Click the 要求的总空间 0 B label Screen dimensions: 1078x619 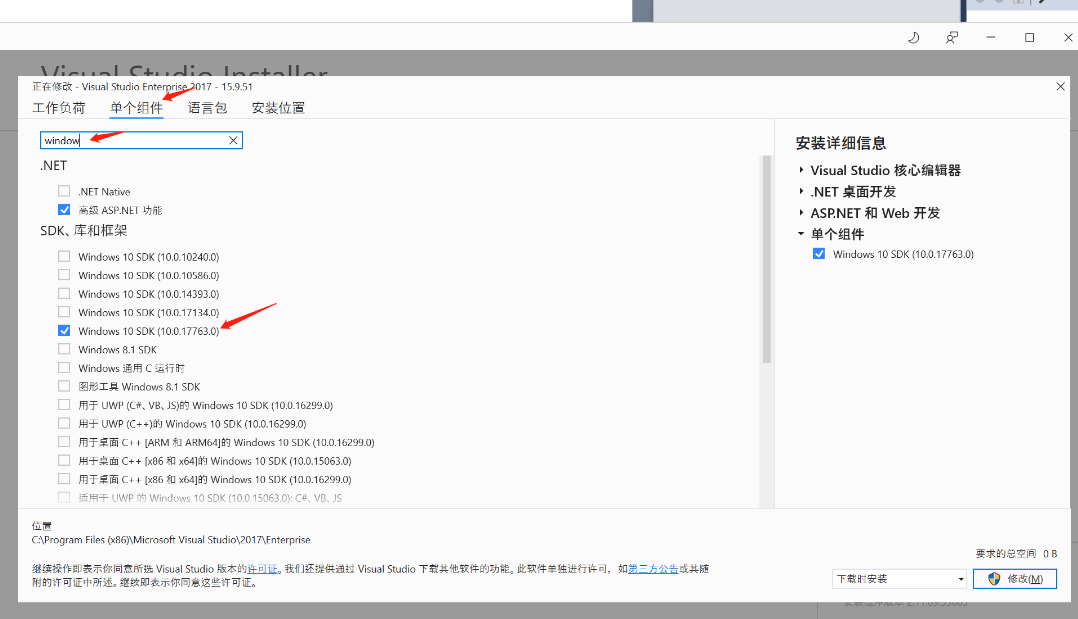(x=1016, y=554)
